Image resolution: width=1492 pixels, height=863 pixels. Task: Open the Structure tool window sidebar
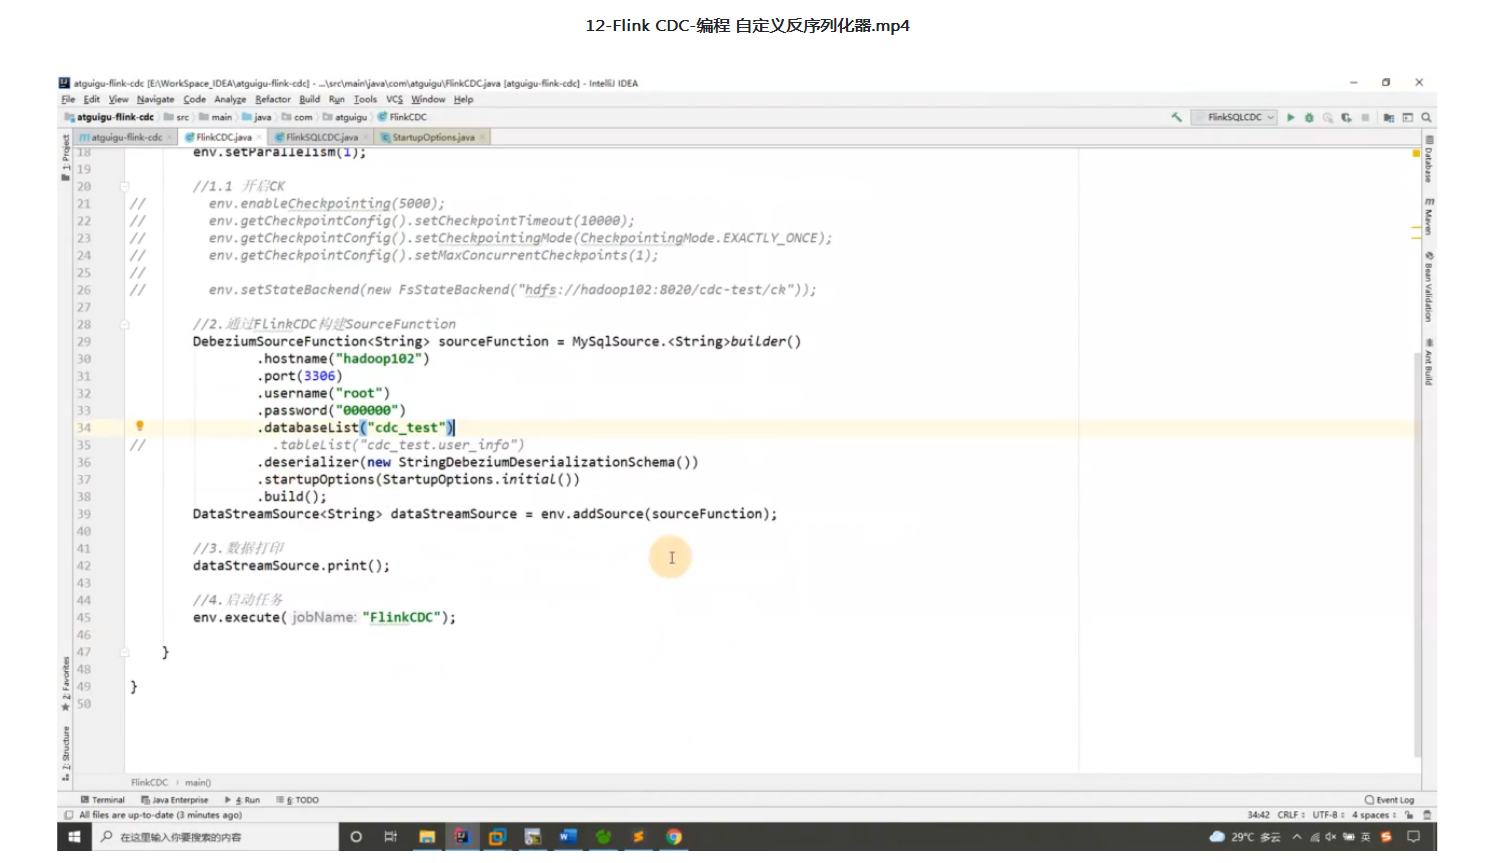click(x=66, y=752)
